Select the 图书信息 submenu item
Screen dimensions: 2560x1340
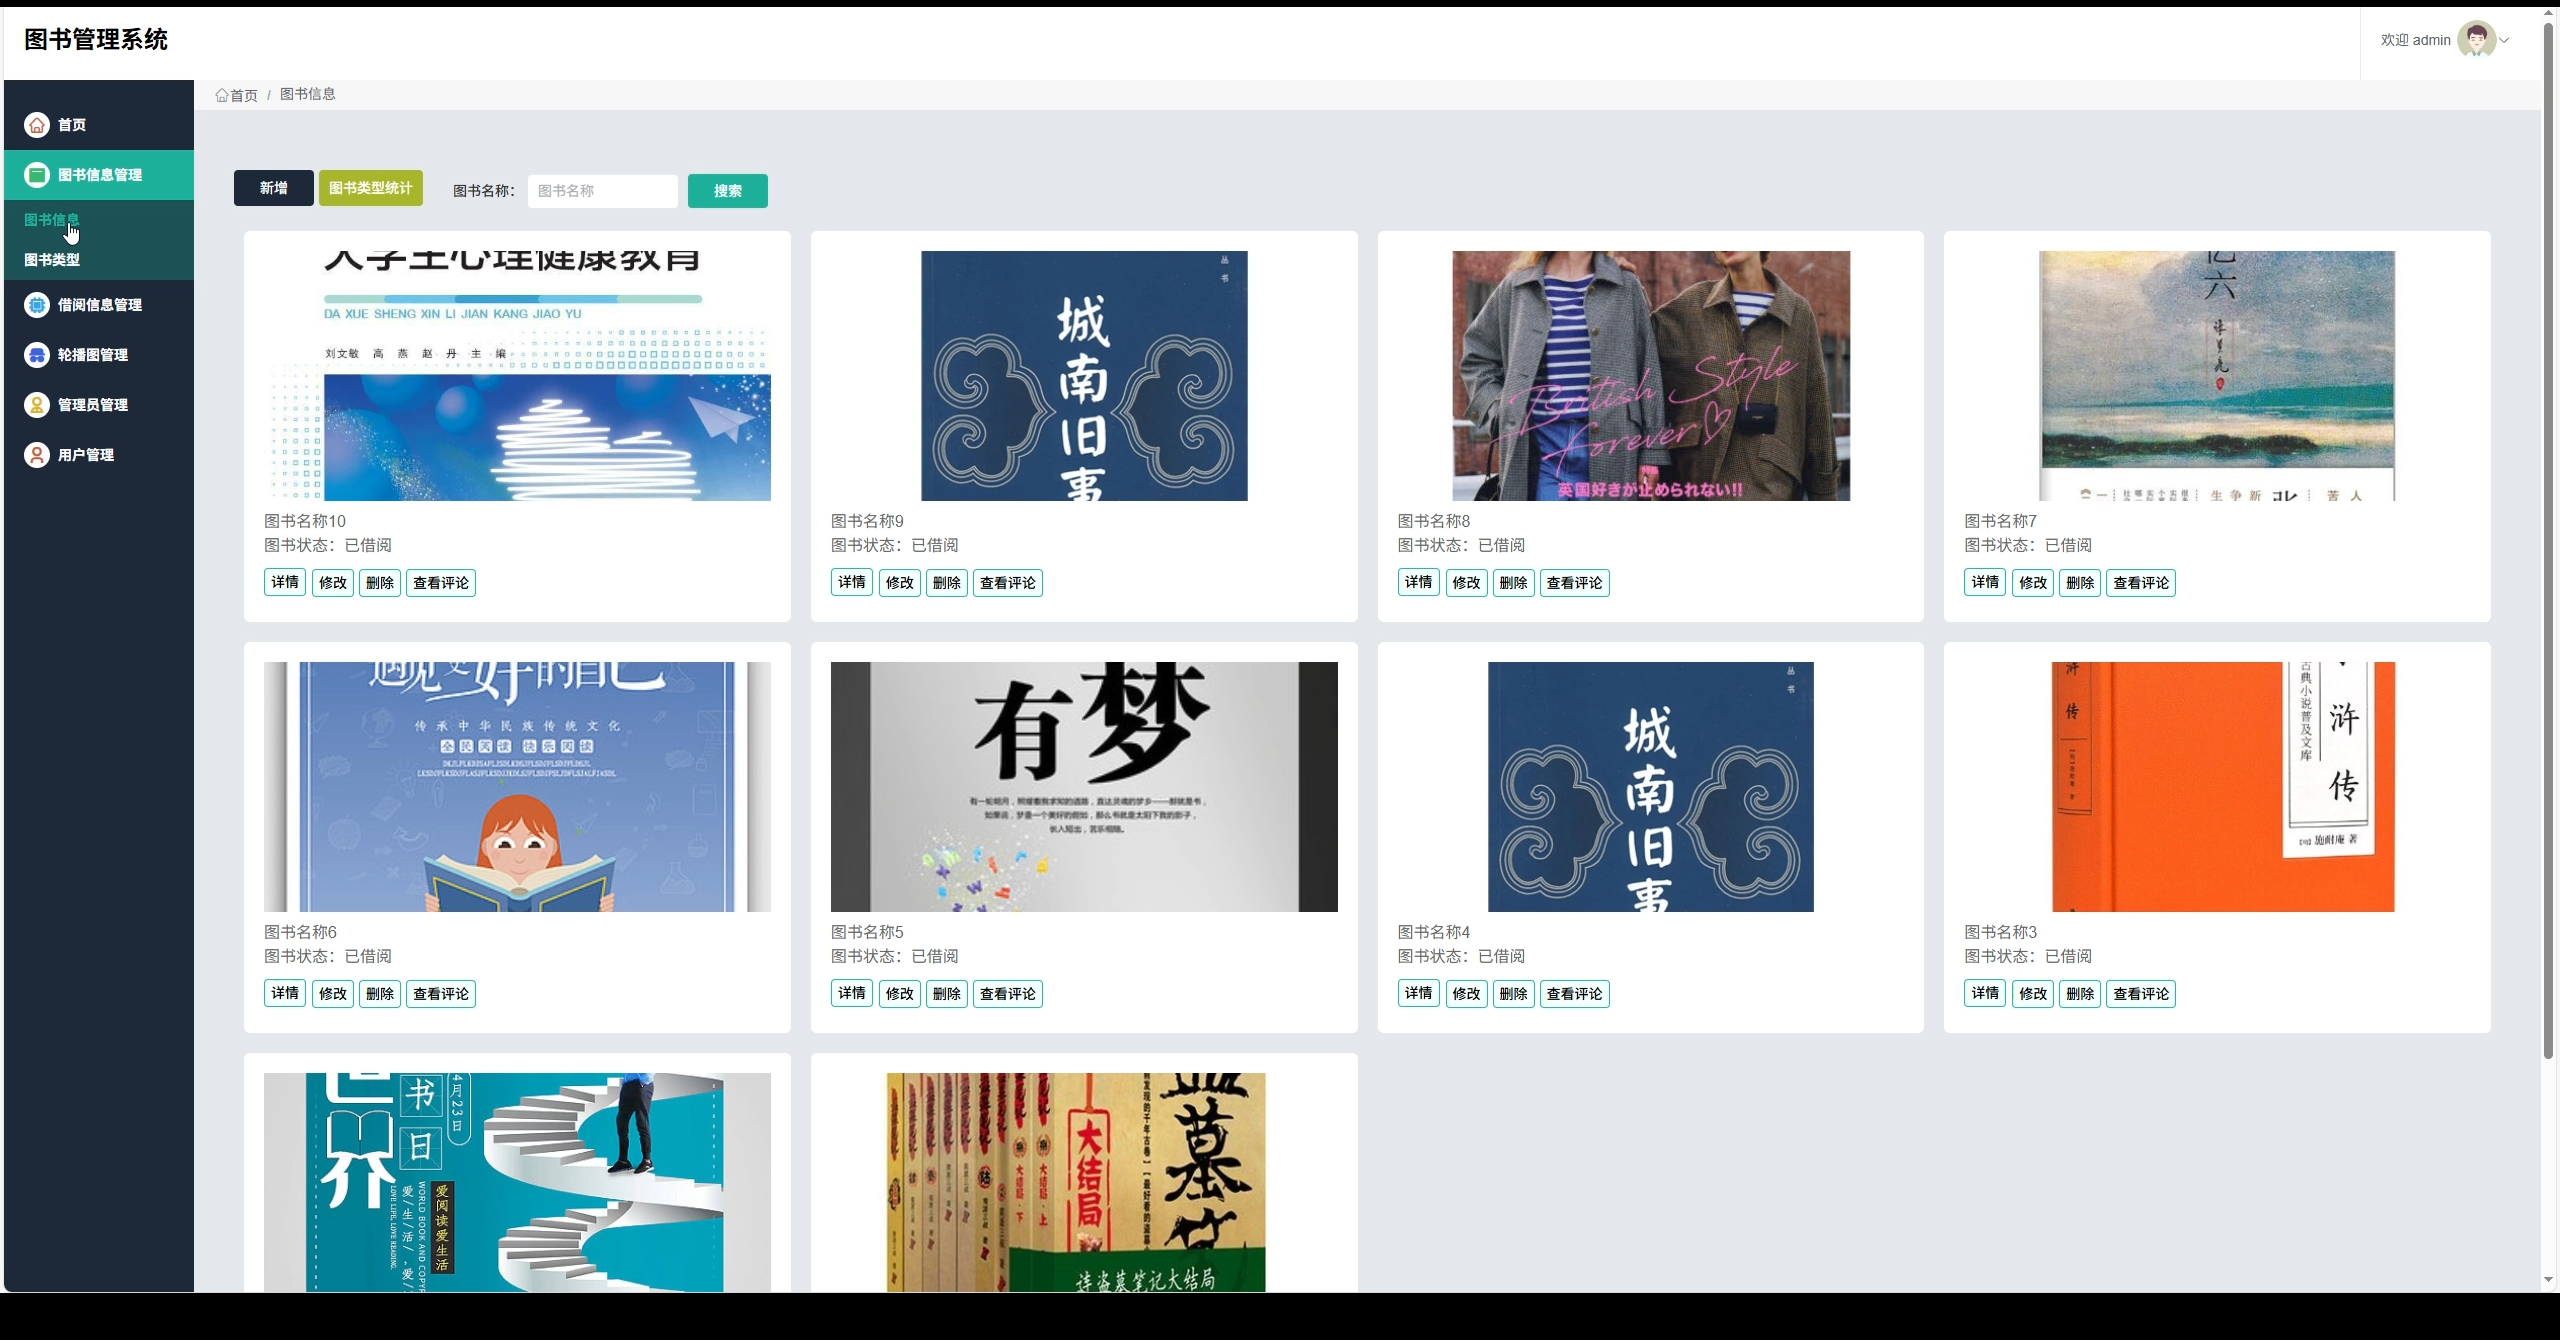[52, 219]
